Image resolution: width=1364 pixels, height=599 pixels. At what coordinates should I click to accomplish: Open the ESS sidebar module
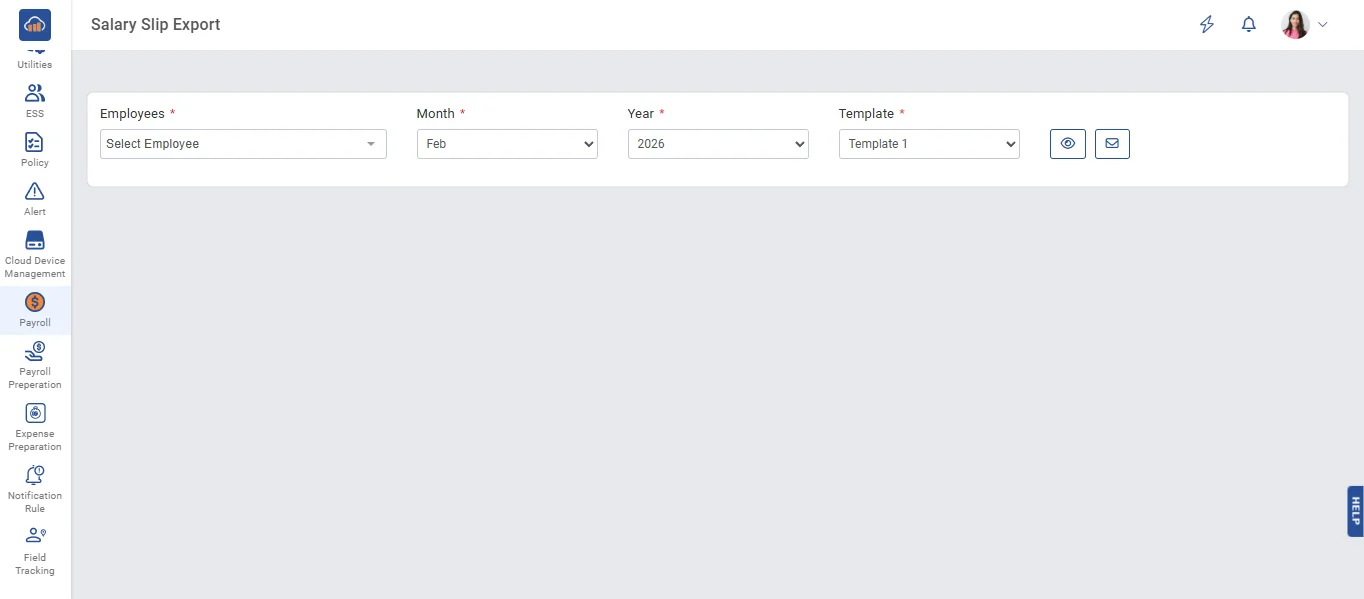point(35,100)
